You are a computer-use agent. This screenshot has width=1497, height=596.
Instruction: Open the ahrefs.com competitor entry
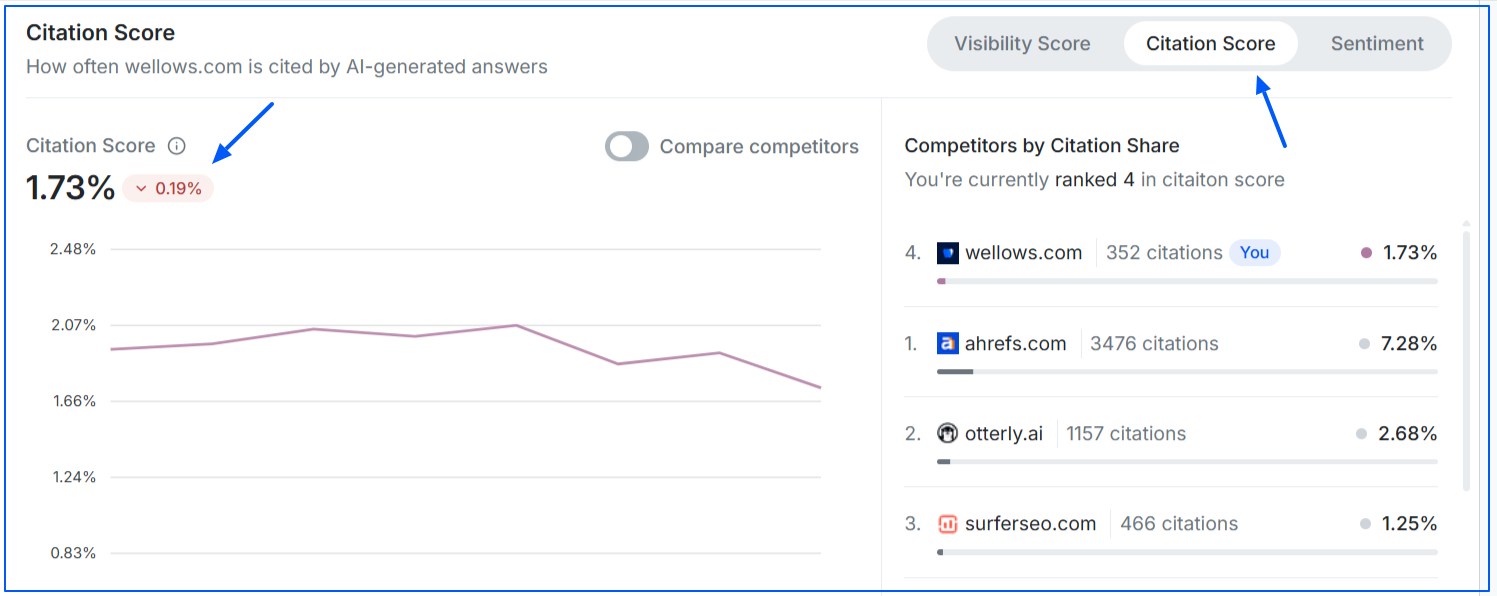[x=1015, y=344]
